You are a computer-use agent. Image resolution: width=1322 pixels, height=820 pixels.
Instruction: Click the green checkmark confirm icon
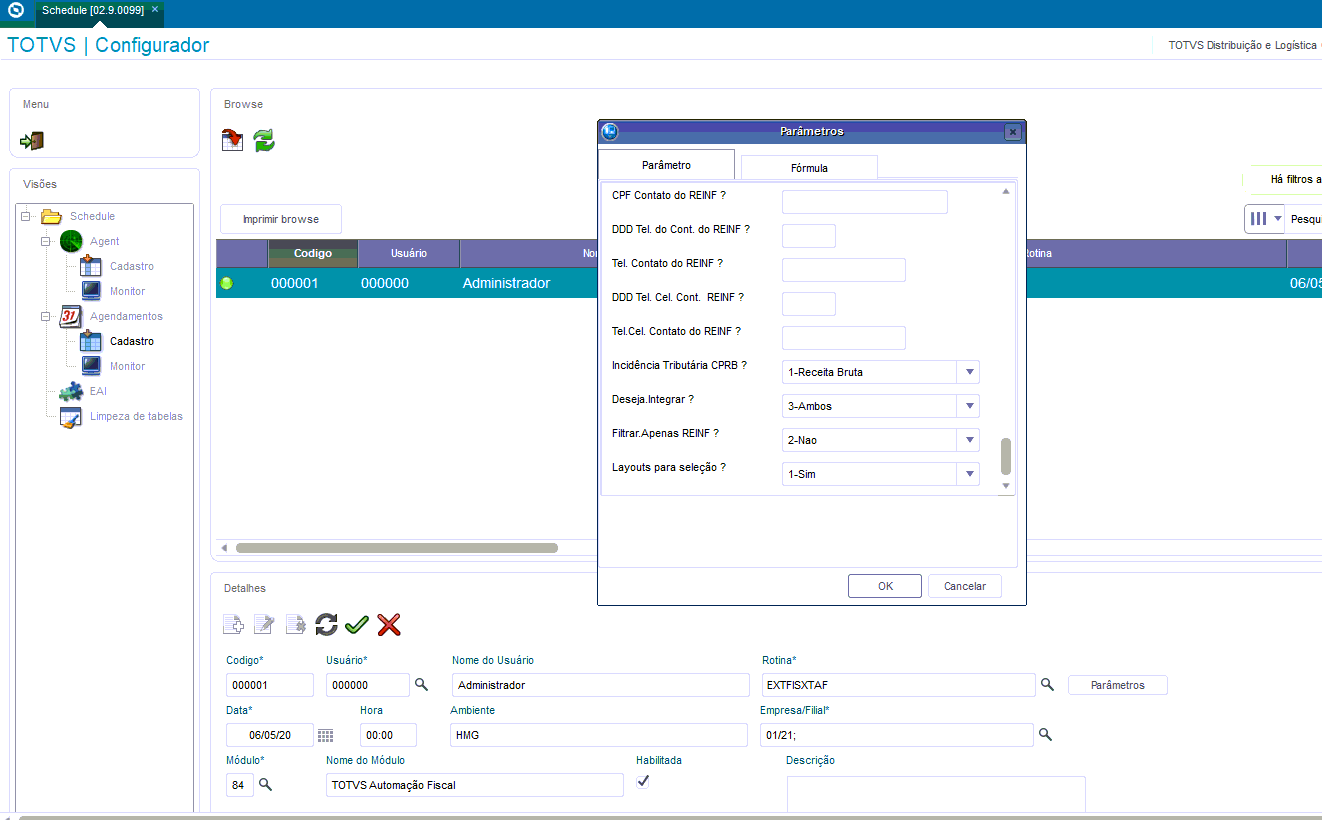pos(357,625)
